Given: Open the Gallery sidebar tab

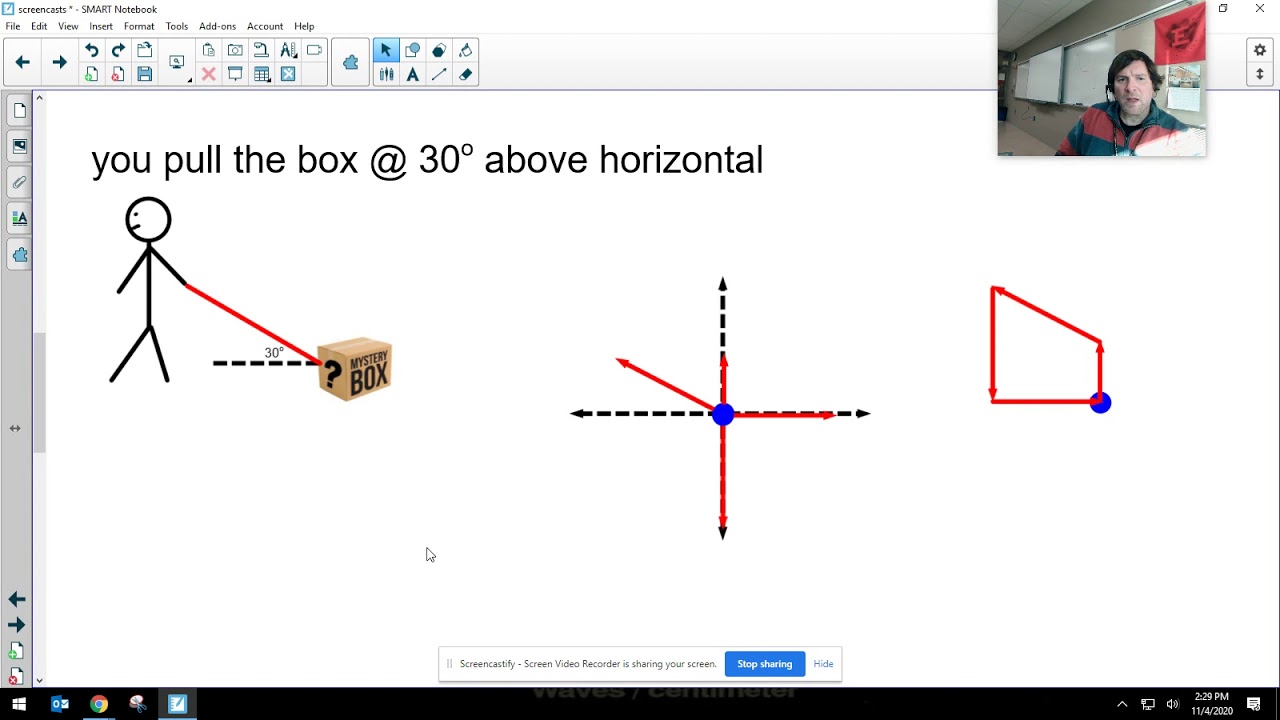Looking at the screenshot, I should click(x=19, y=146).
